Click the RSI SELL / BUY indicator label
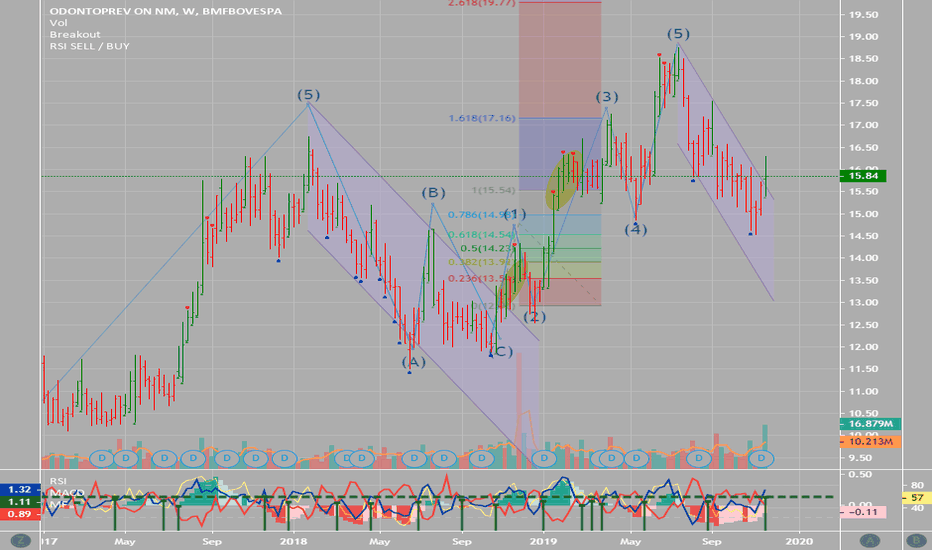 (90, 46)
